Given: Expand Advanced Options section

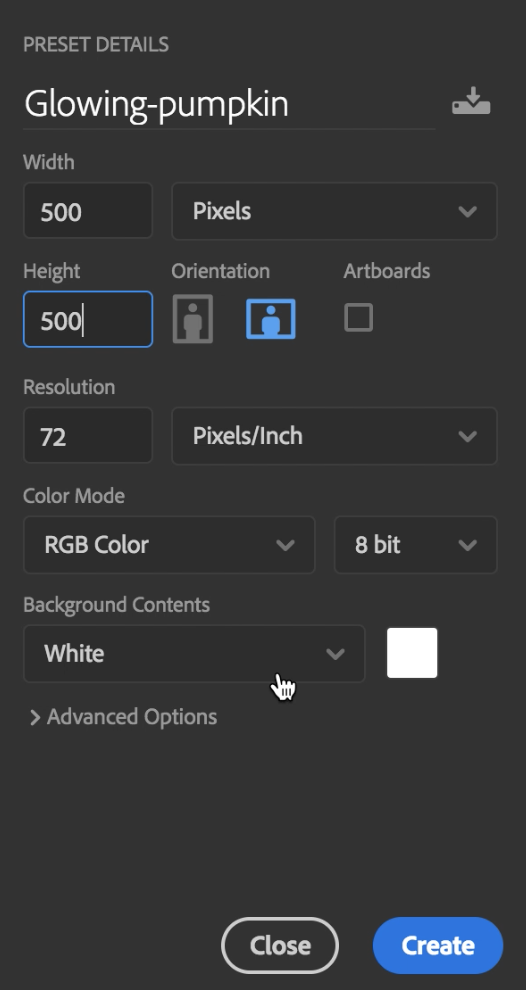Looking at the screenshot, I should [x=123, y=717].
